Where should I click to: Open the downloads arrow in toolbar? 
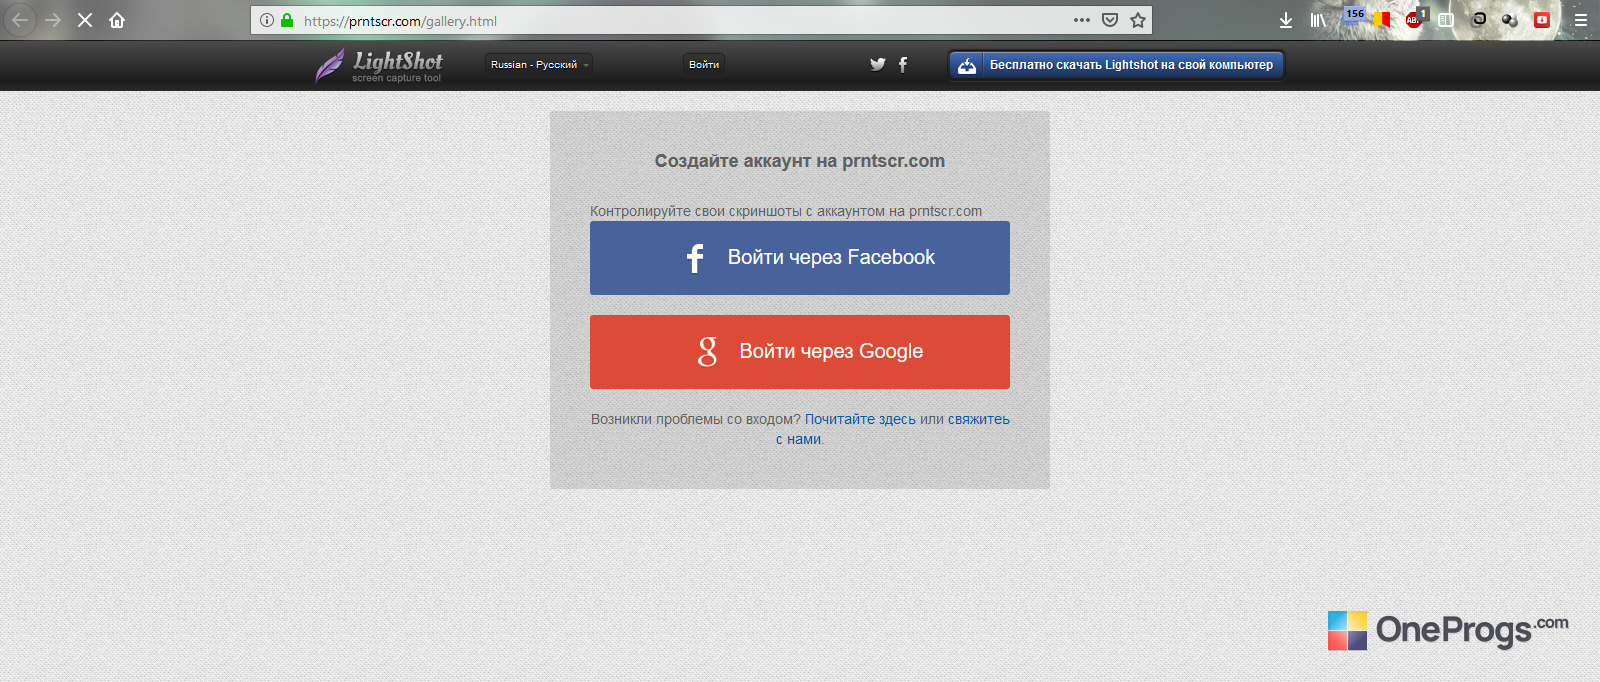click(x=1286, y=20)
